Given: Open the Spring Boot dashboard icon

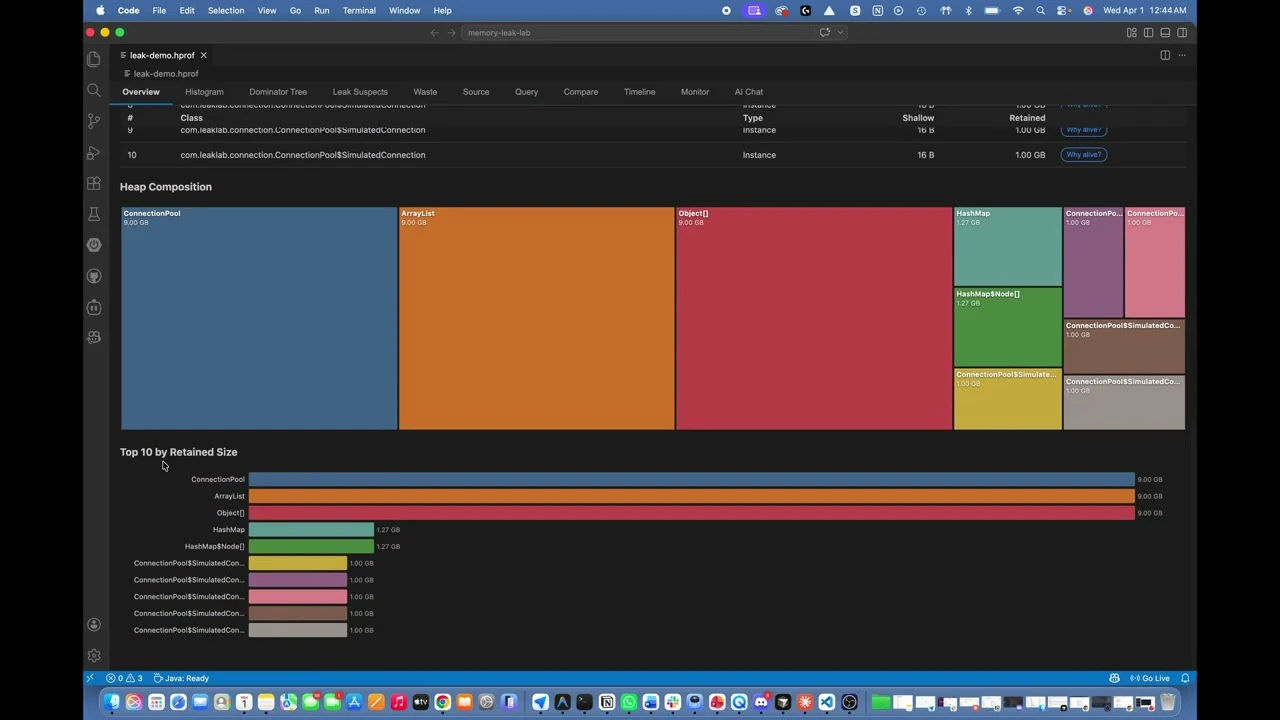Looking at the screenshot, I should [x=94, y=245].
